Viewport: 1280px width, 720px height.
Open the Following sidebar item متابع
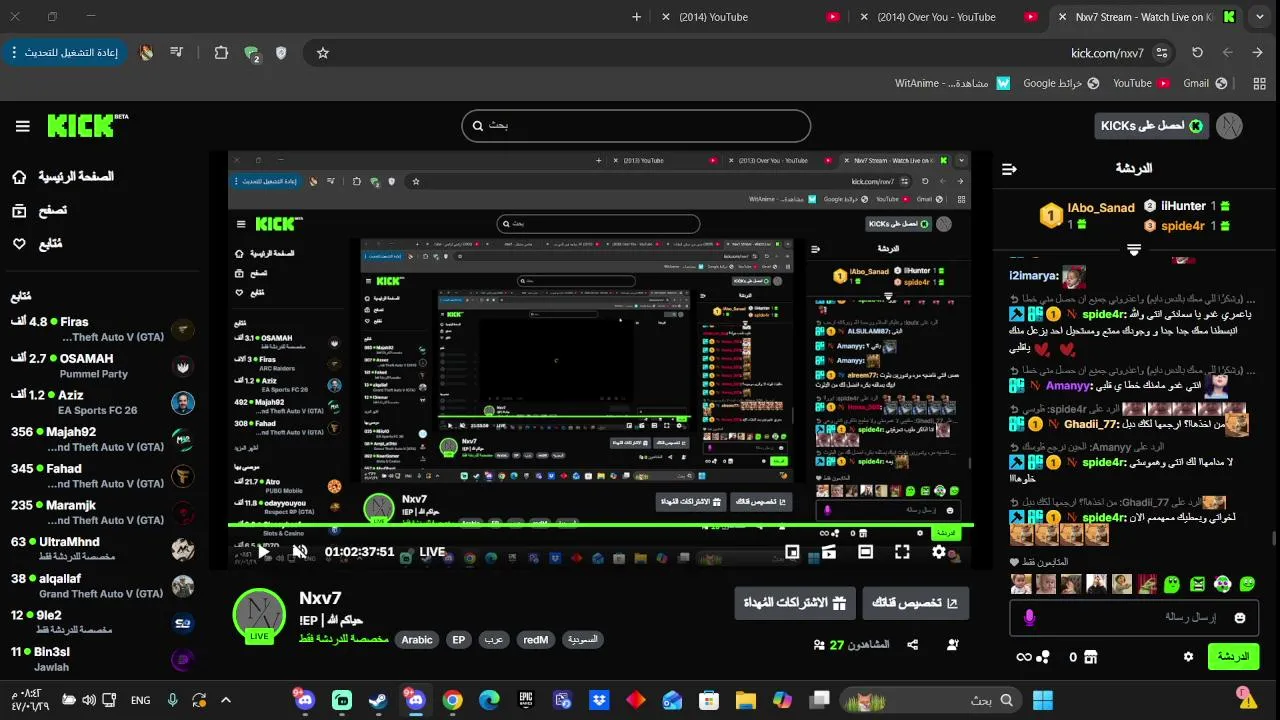click(36, 243)
